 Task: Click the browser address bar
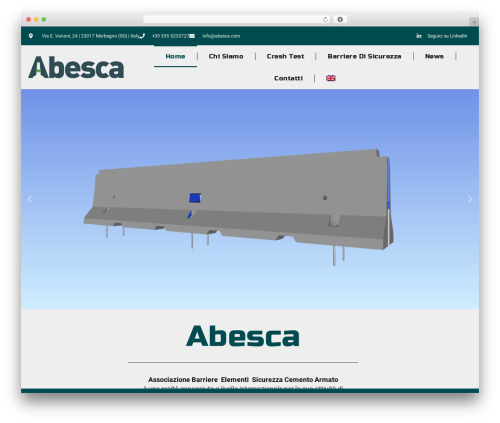tap(237, 20)
